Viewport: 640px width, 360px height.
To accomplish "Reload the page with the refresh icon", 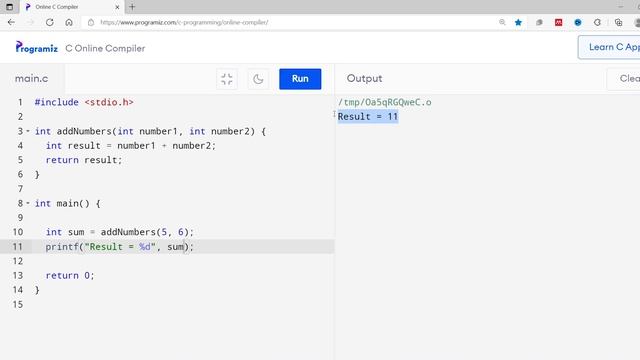I will pyautogui.click(x=49, y=22).
